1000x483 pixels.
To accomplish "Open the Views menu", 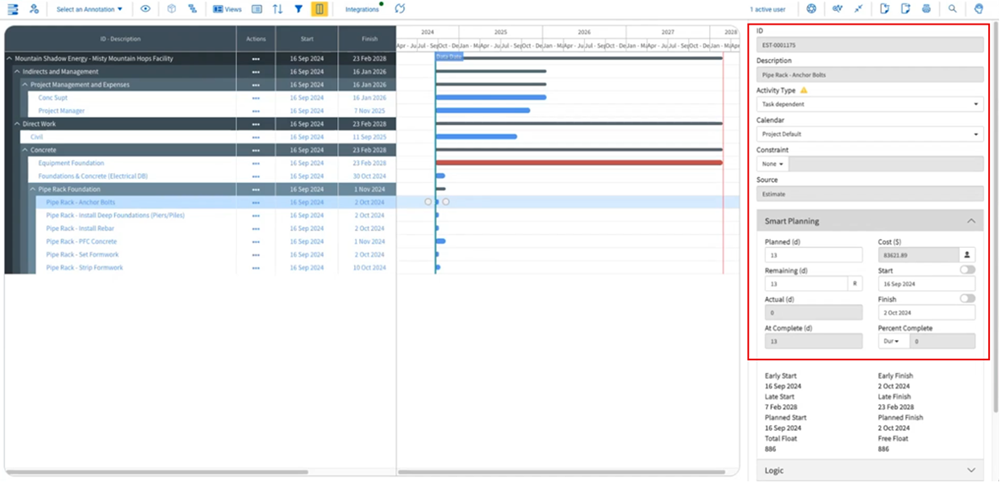I will pos(228,10).
